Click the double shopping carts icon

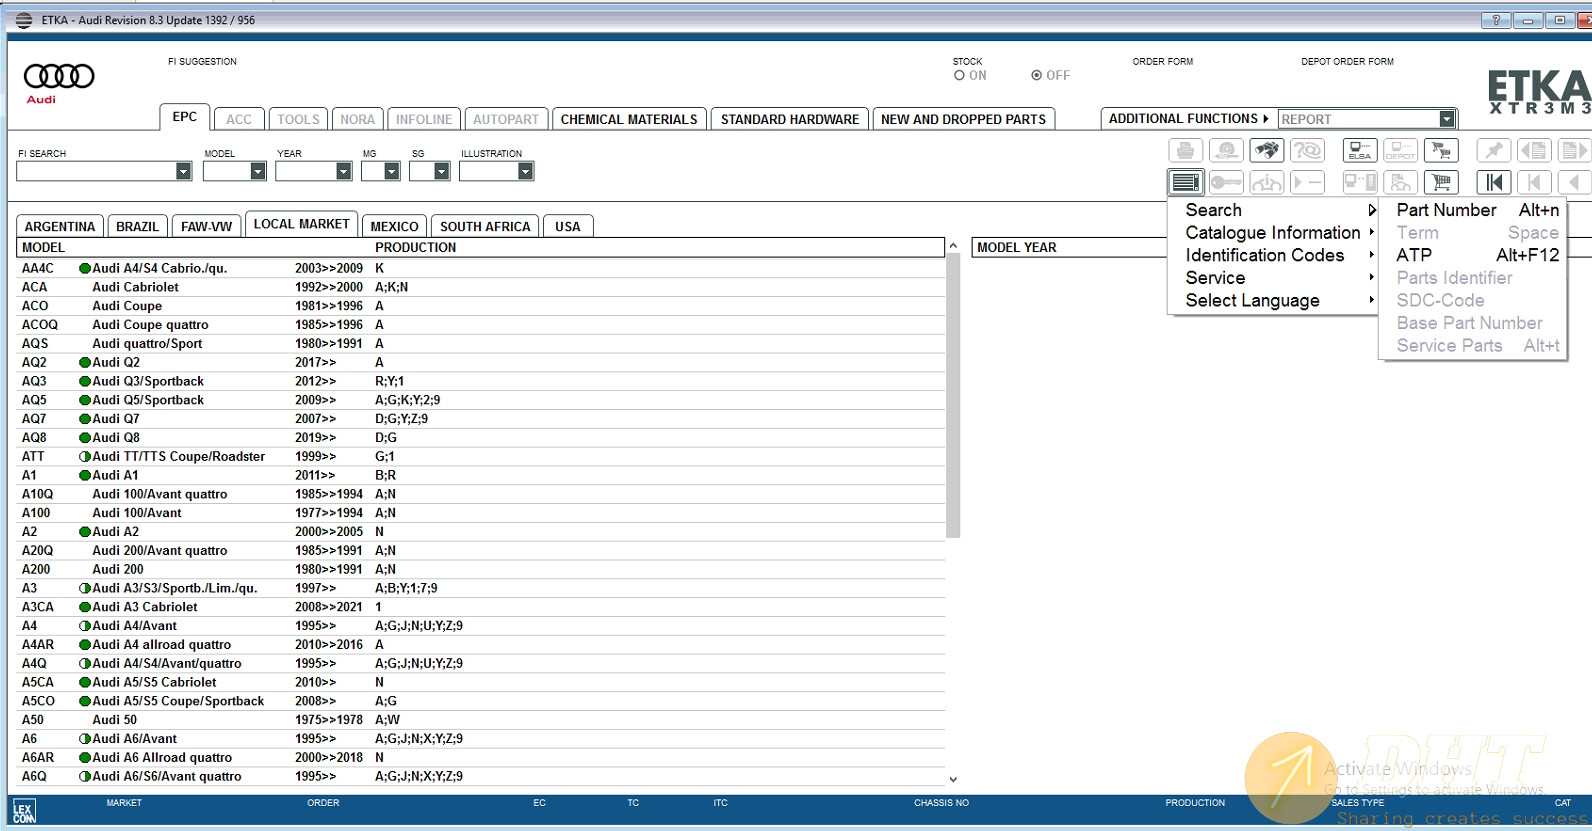point(1441,151)
